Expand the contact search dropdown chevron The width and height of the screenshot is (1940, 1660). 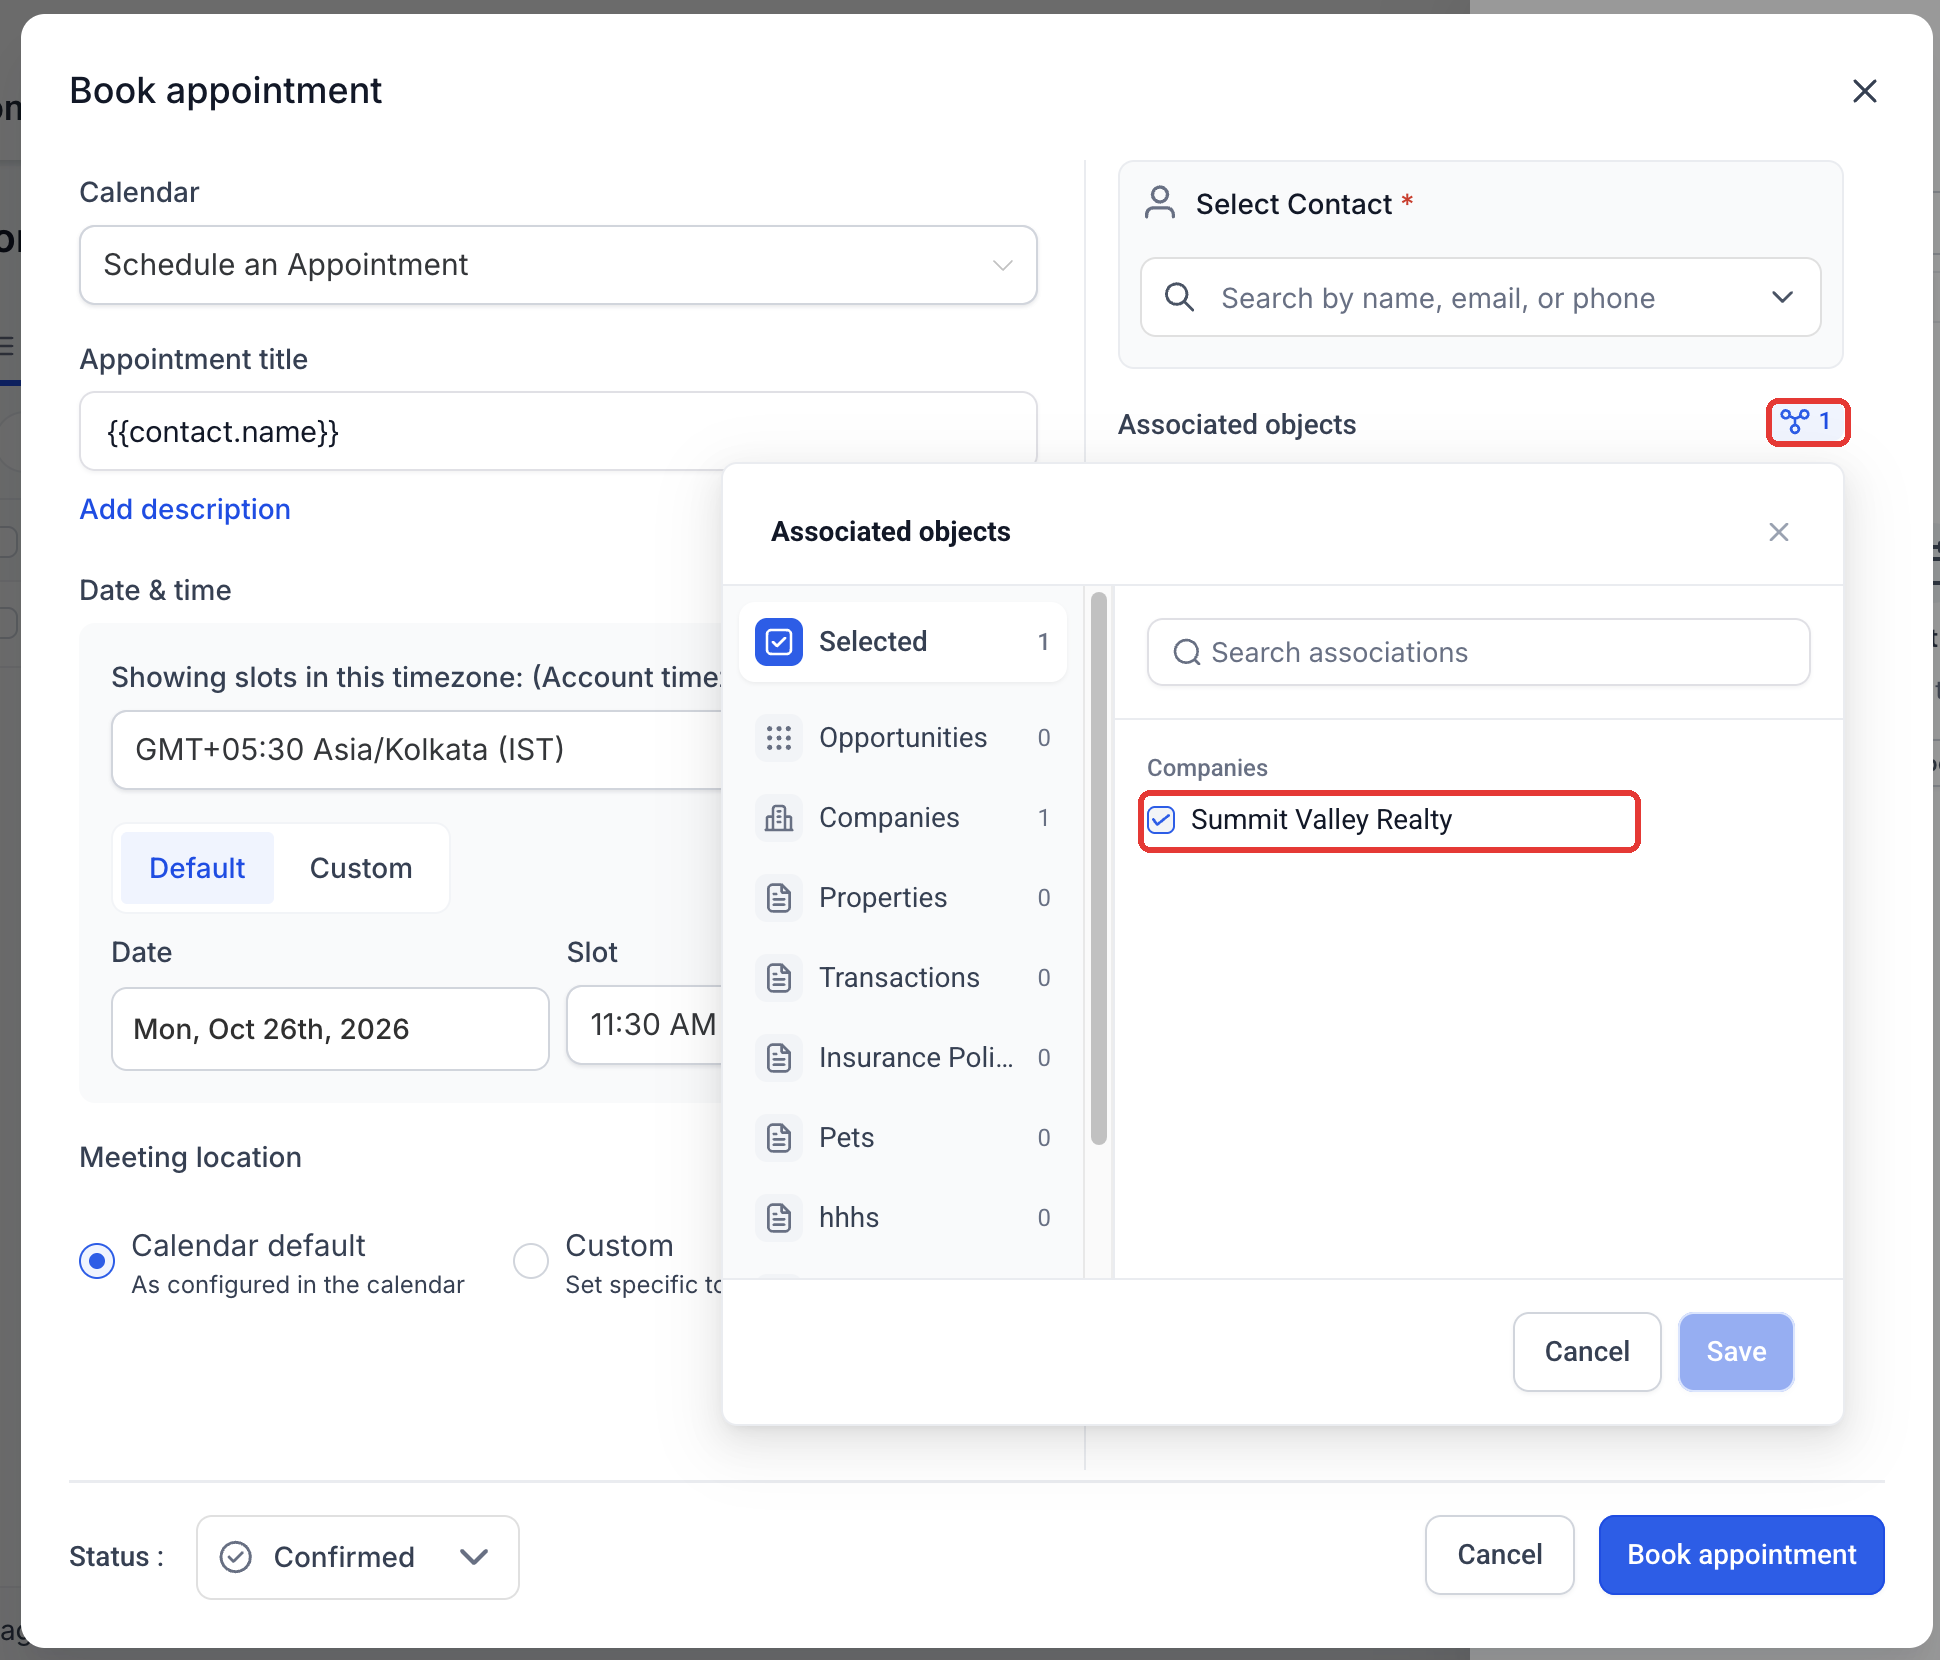tap(1782, 297)
